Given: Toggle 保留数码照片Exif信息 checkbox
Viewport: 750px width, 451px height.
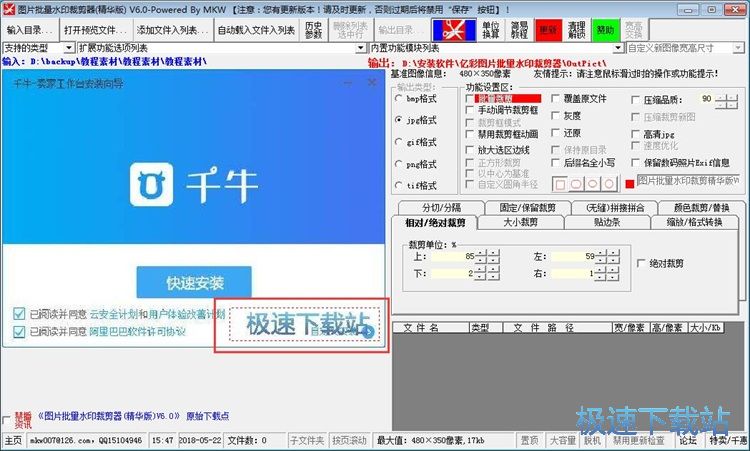Looking at the screenshot, I should click(x=635, y=163).
